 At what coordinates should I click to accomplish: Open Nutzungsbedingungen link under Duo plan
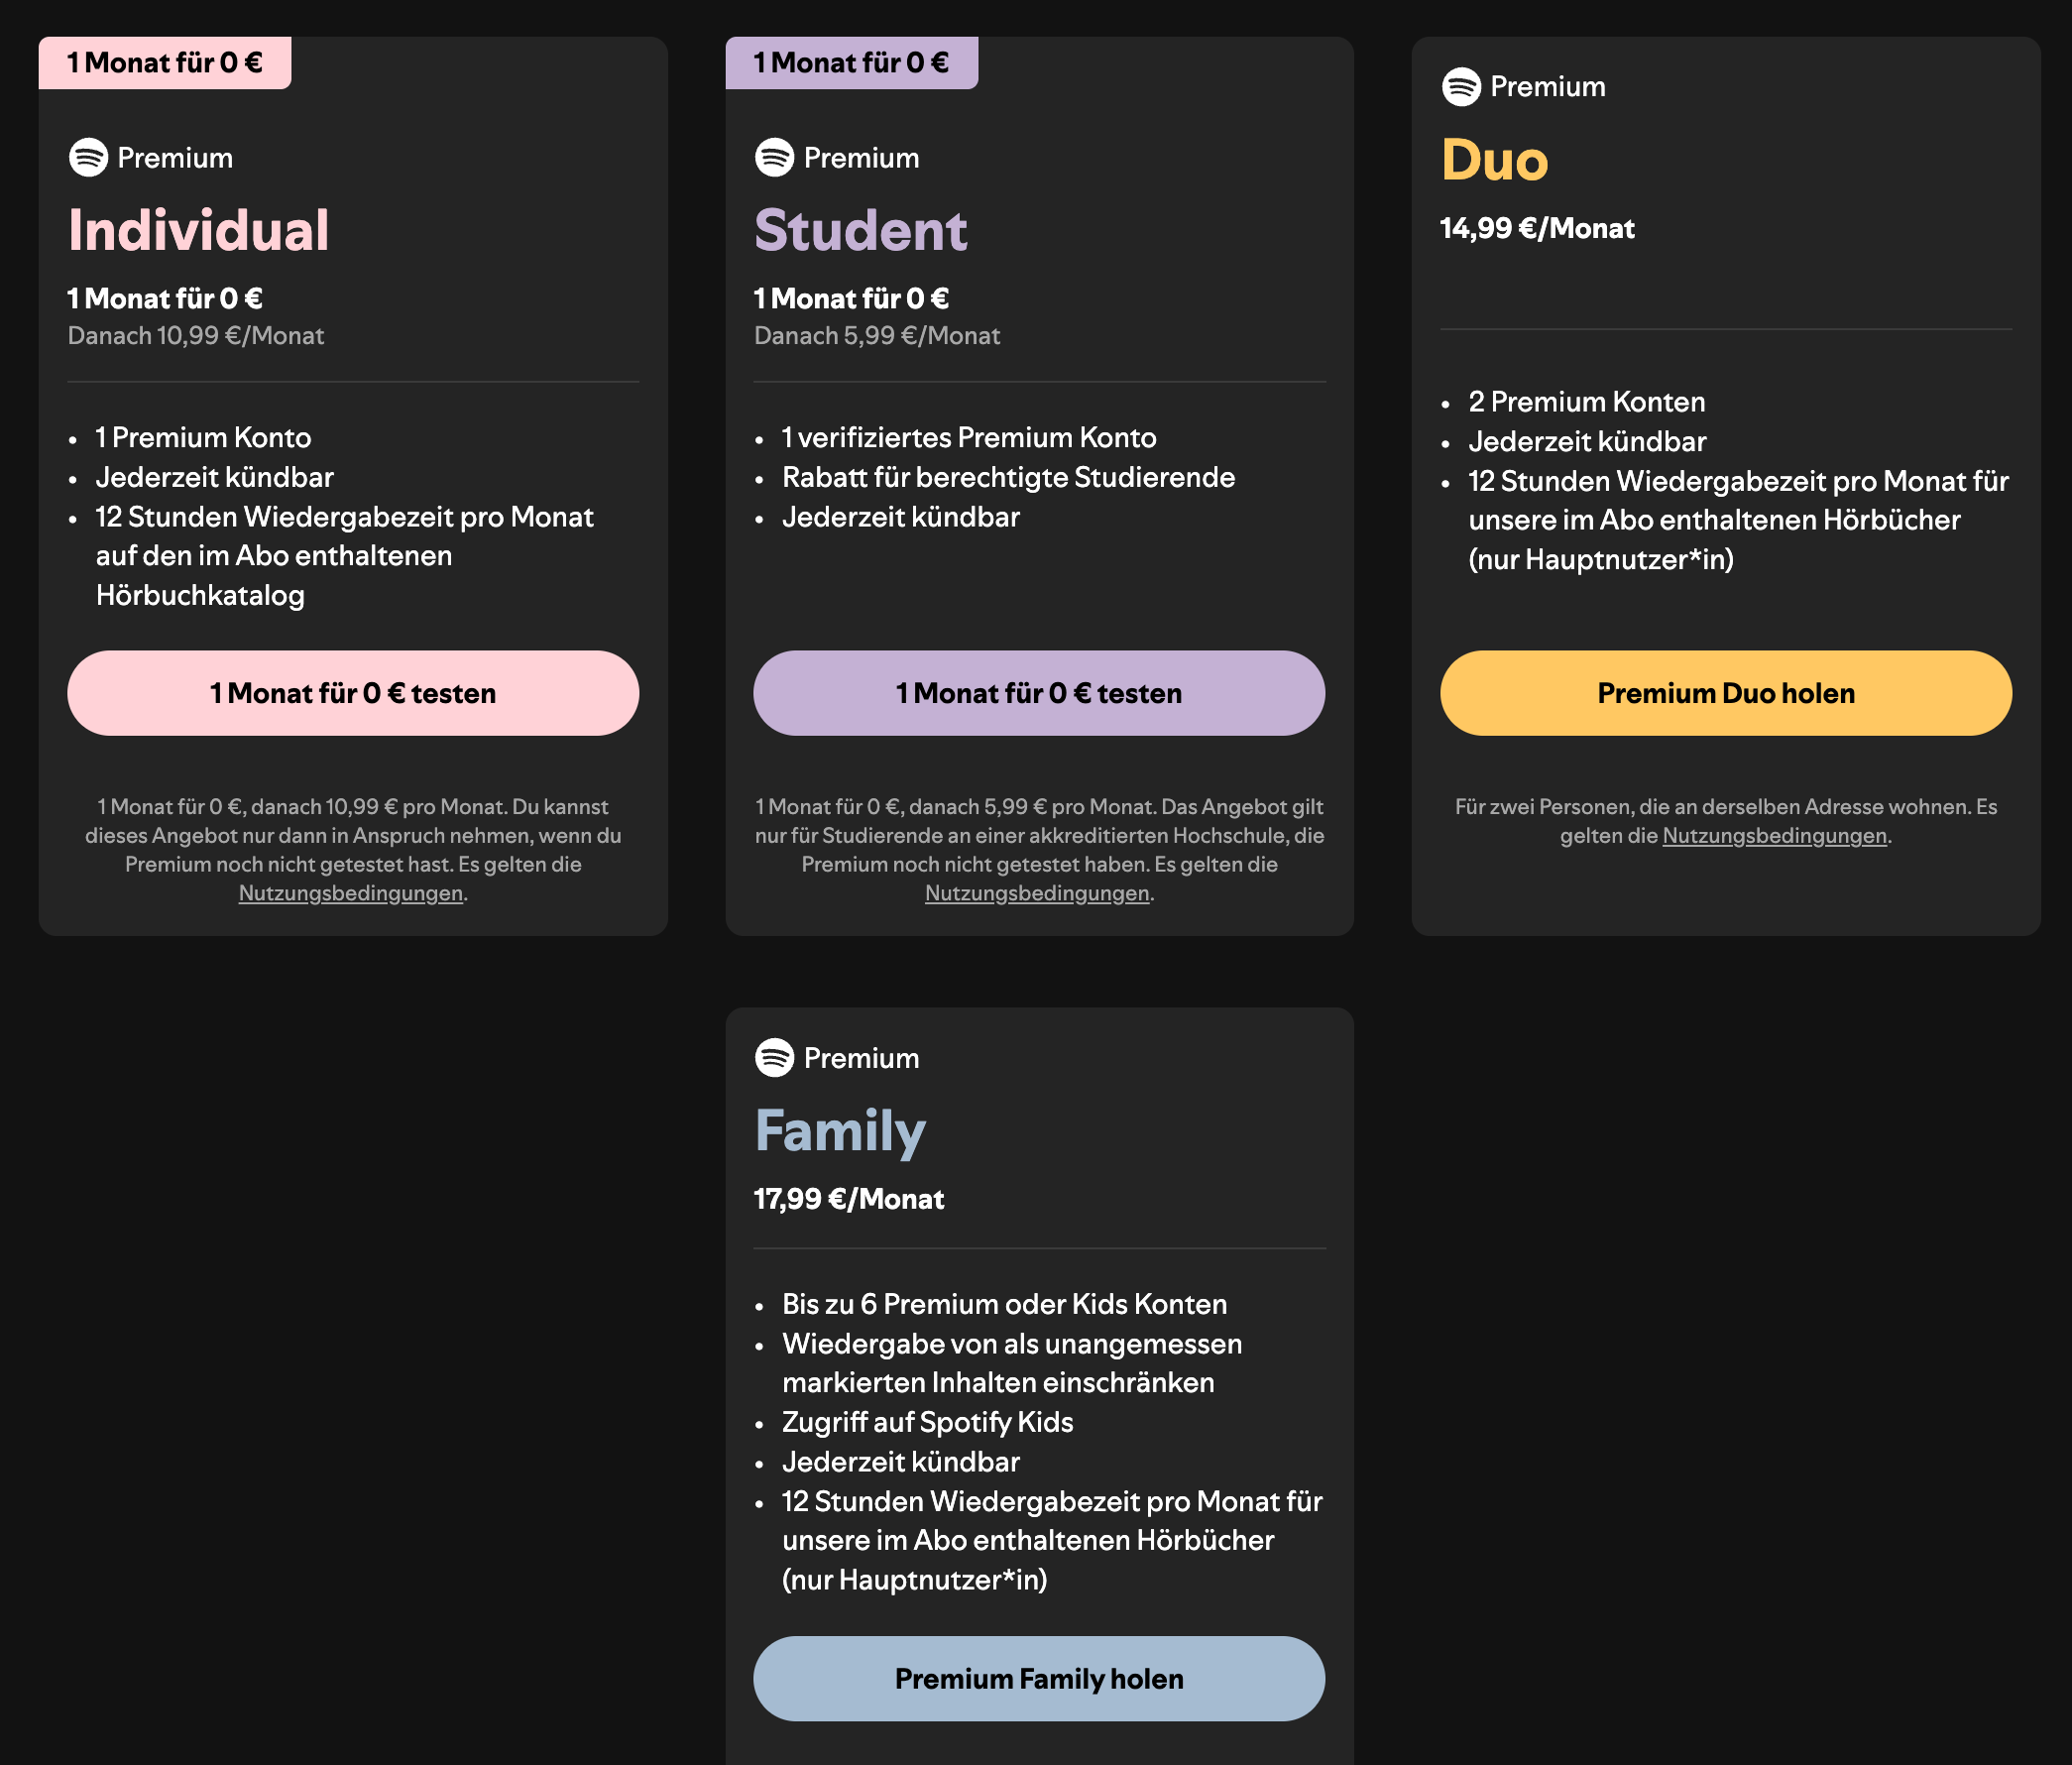[x=1774, y=835]
